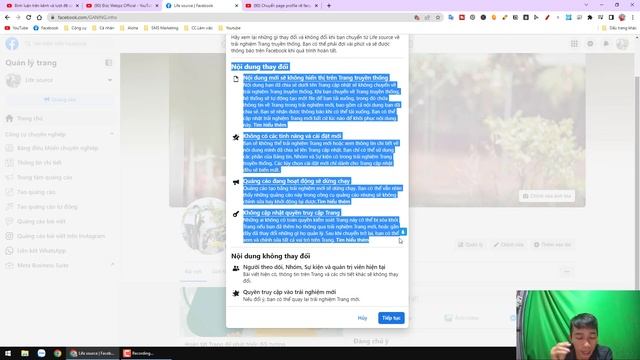
Task: Open the notifications bell icon
Action: (x=606, y=44)
